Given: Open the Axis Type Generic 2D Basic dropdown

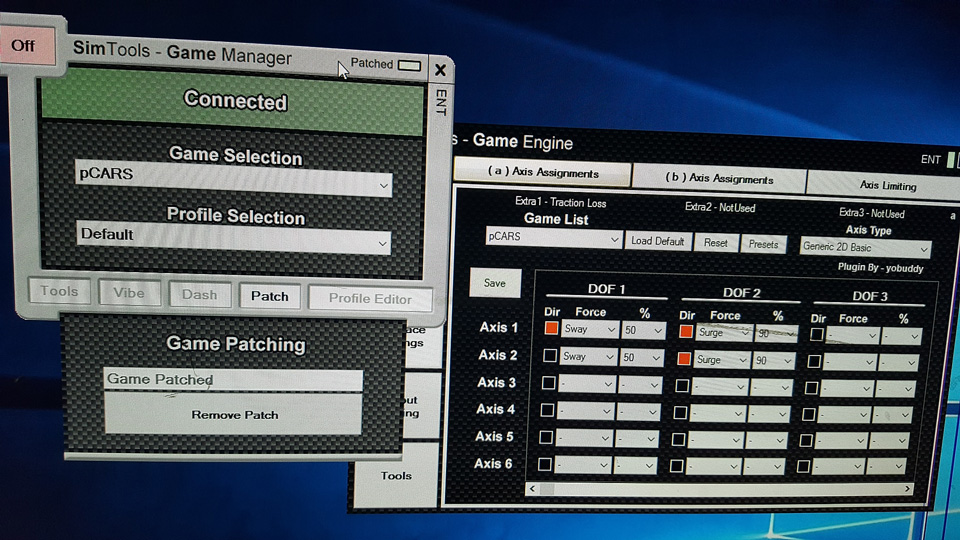Looking at the screenshot, I should (x=865, y=247).
